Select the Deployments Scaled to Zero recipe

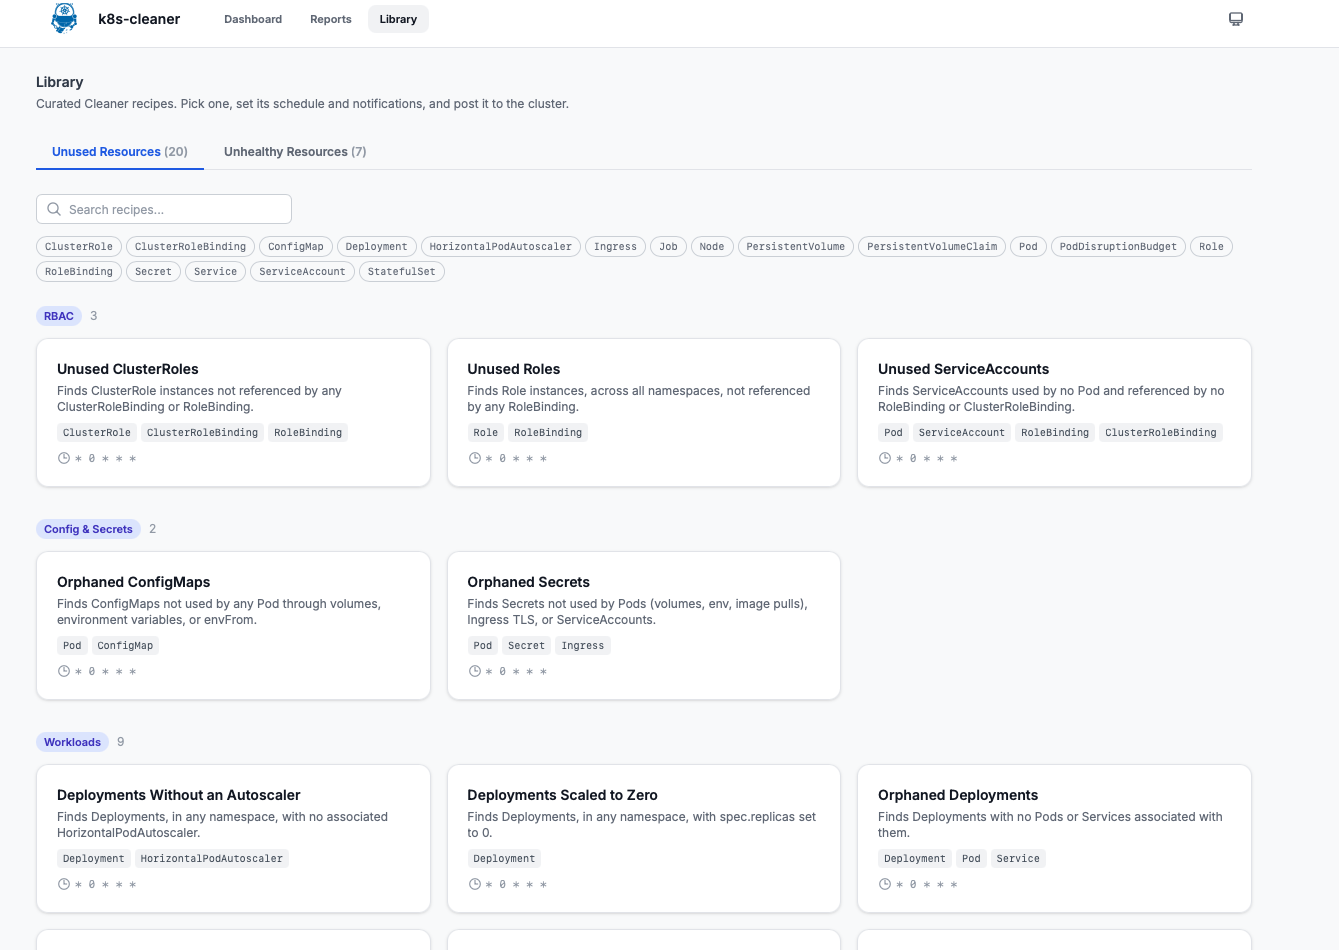point(644,838)
